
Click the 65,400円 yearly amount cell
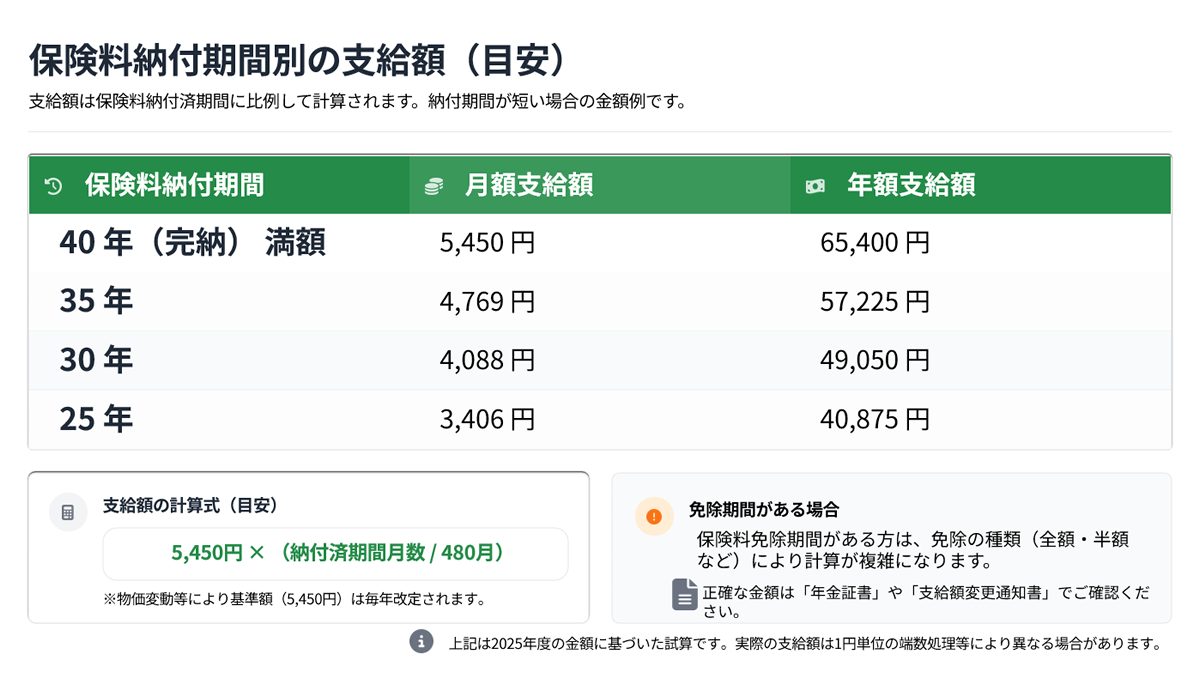point(875,243)
